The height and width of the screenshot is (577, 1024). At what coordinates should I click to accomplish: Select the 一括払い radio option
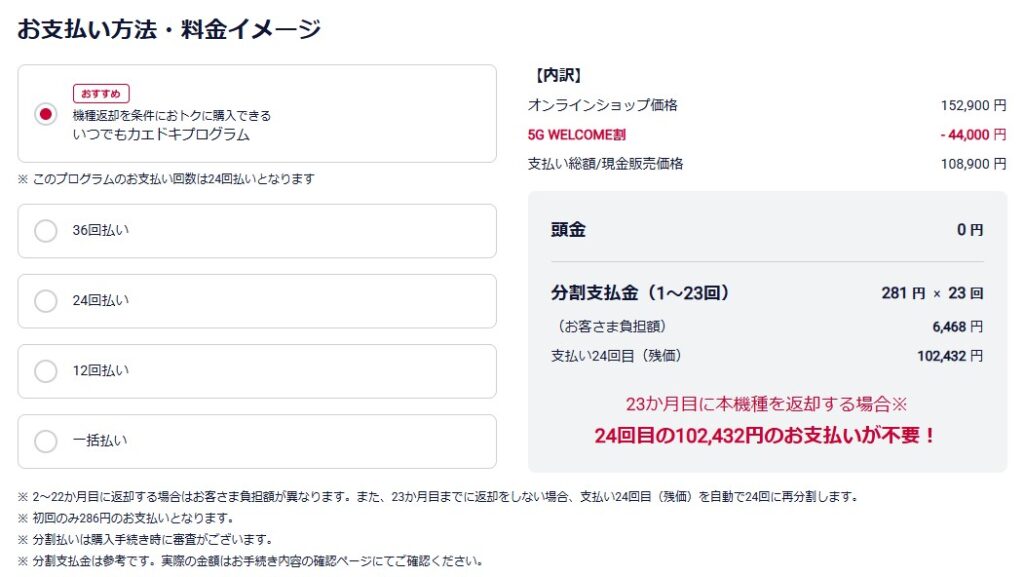(46, 441)
